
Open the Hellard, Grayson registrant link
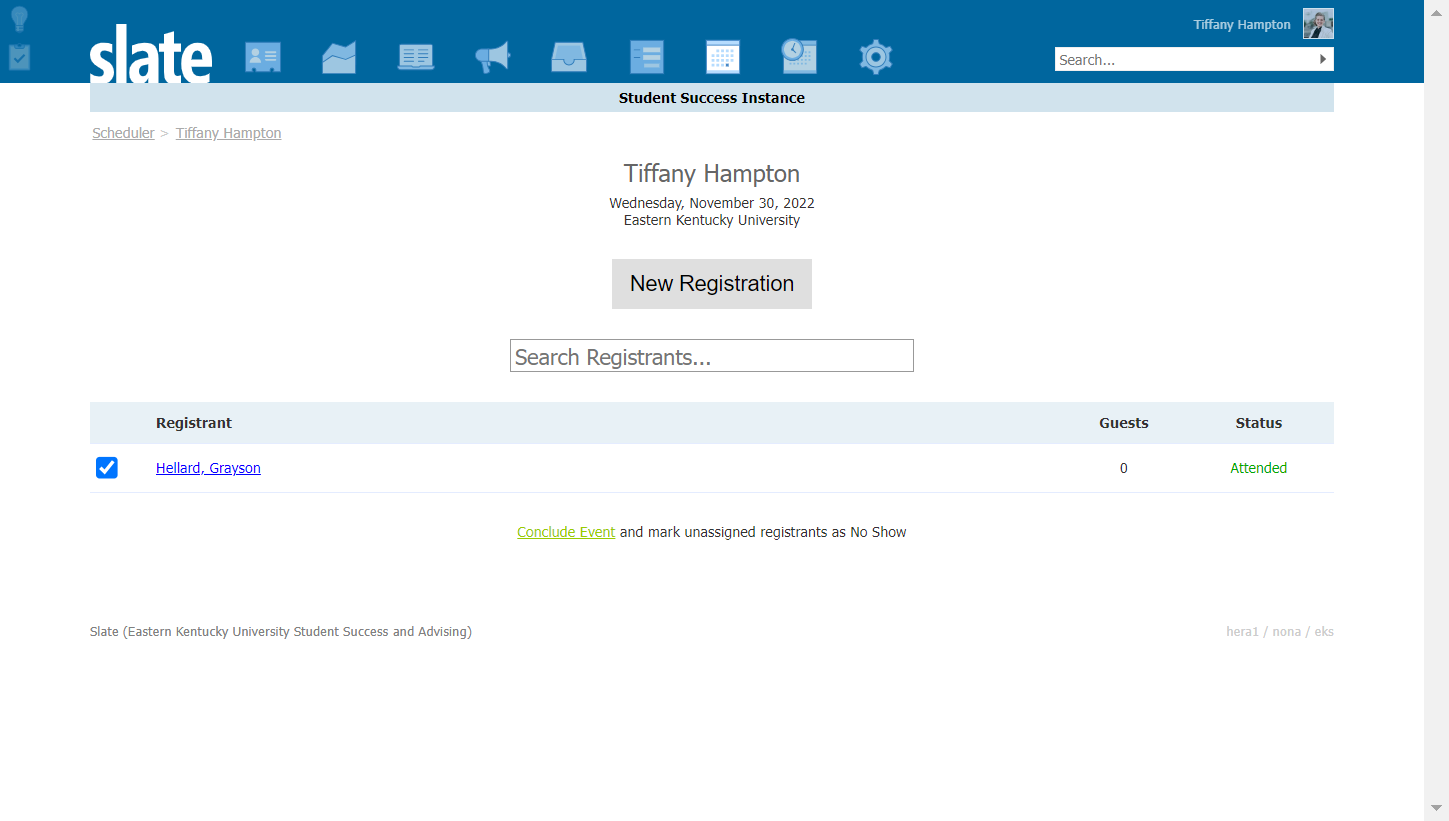pyautogui.click(x=208, y=468)
